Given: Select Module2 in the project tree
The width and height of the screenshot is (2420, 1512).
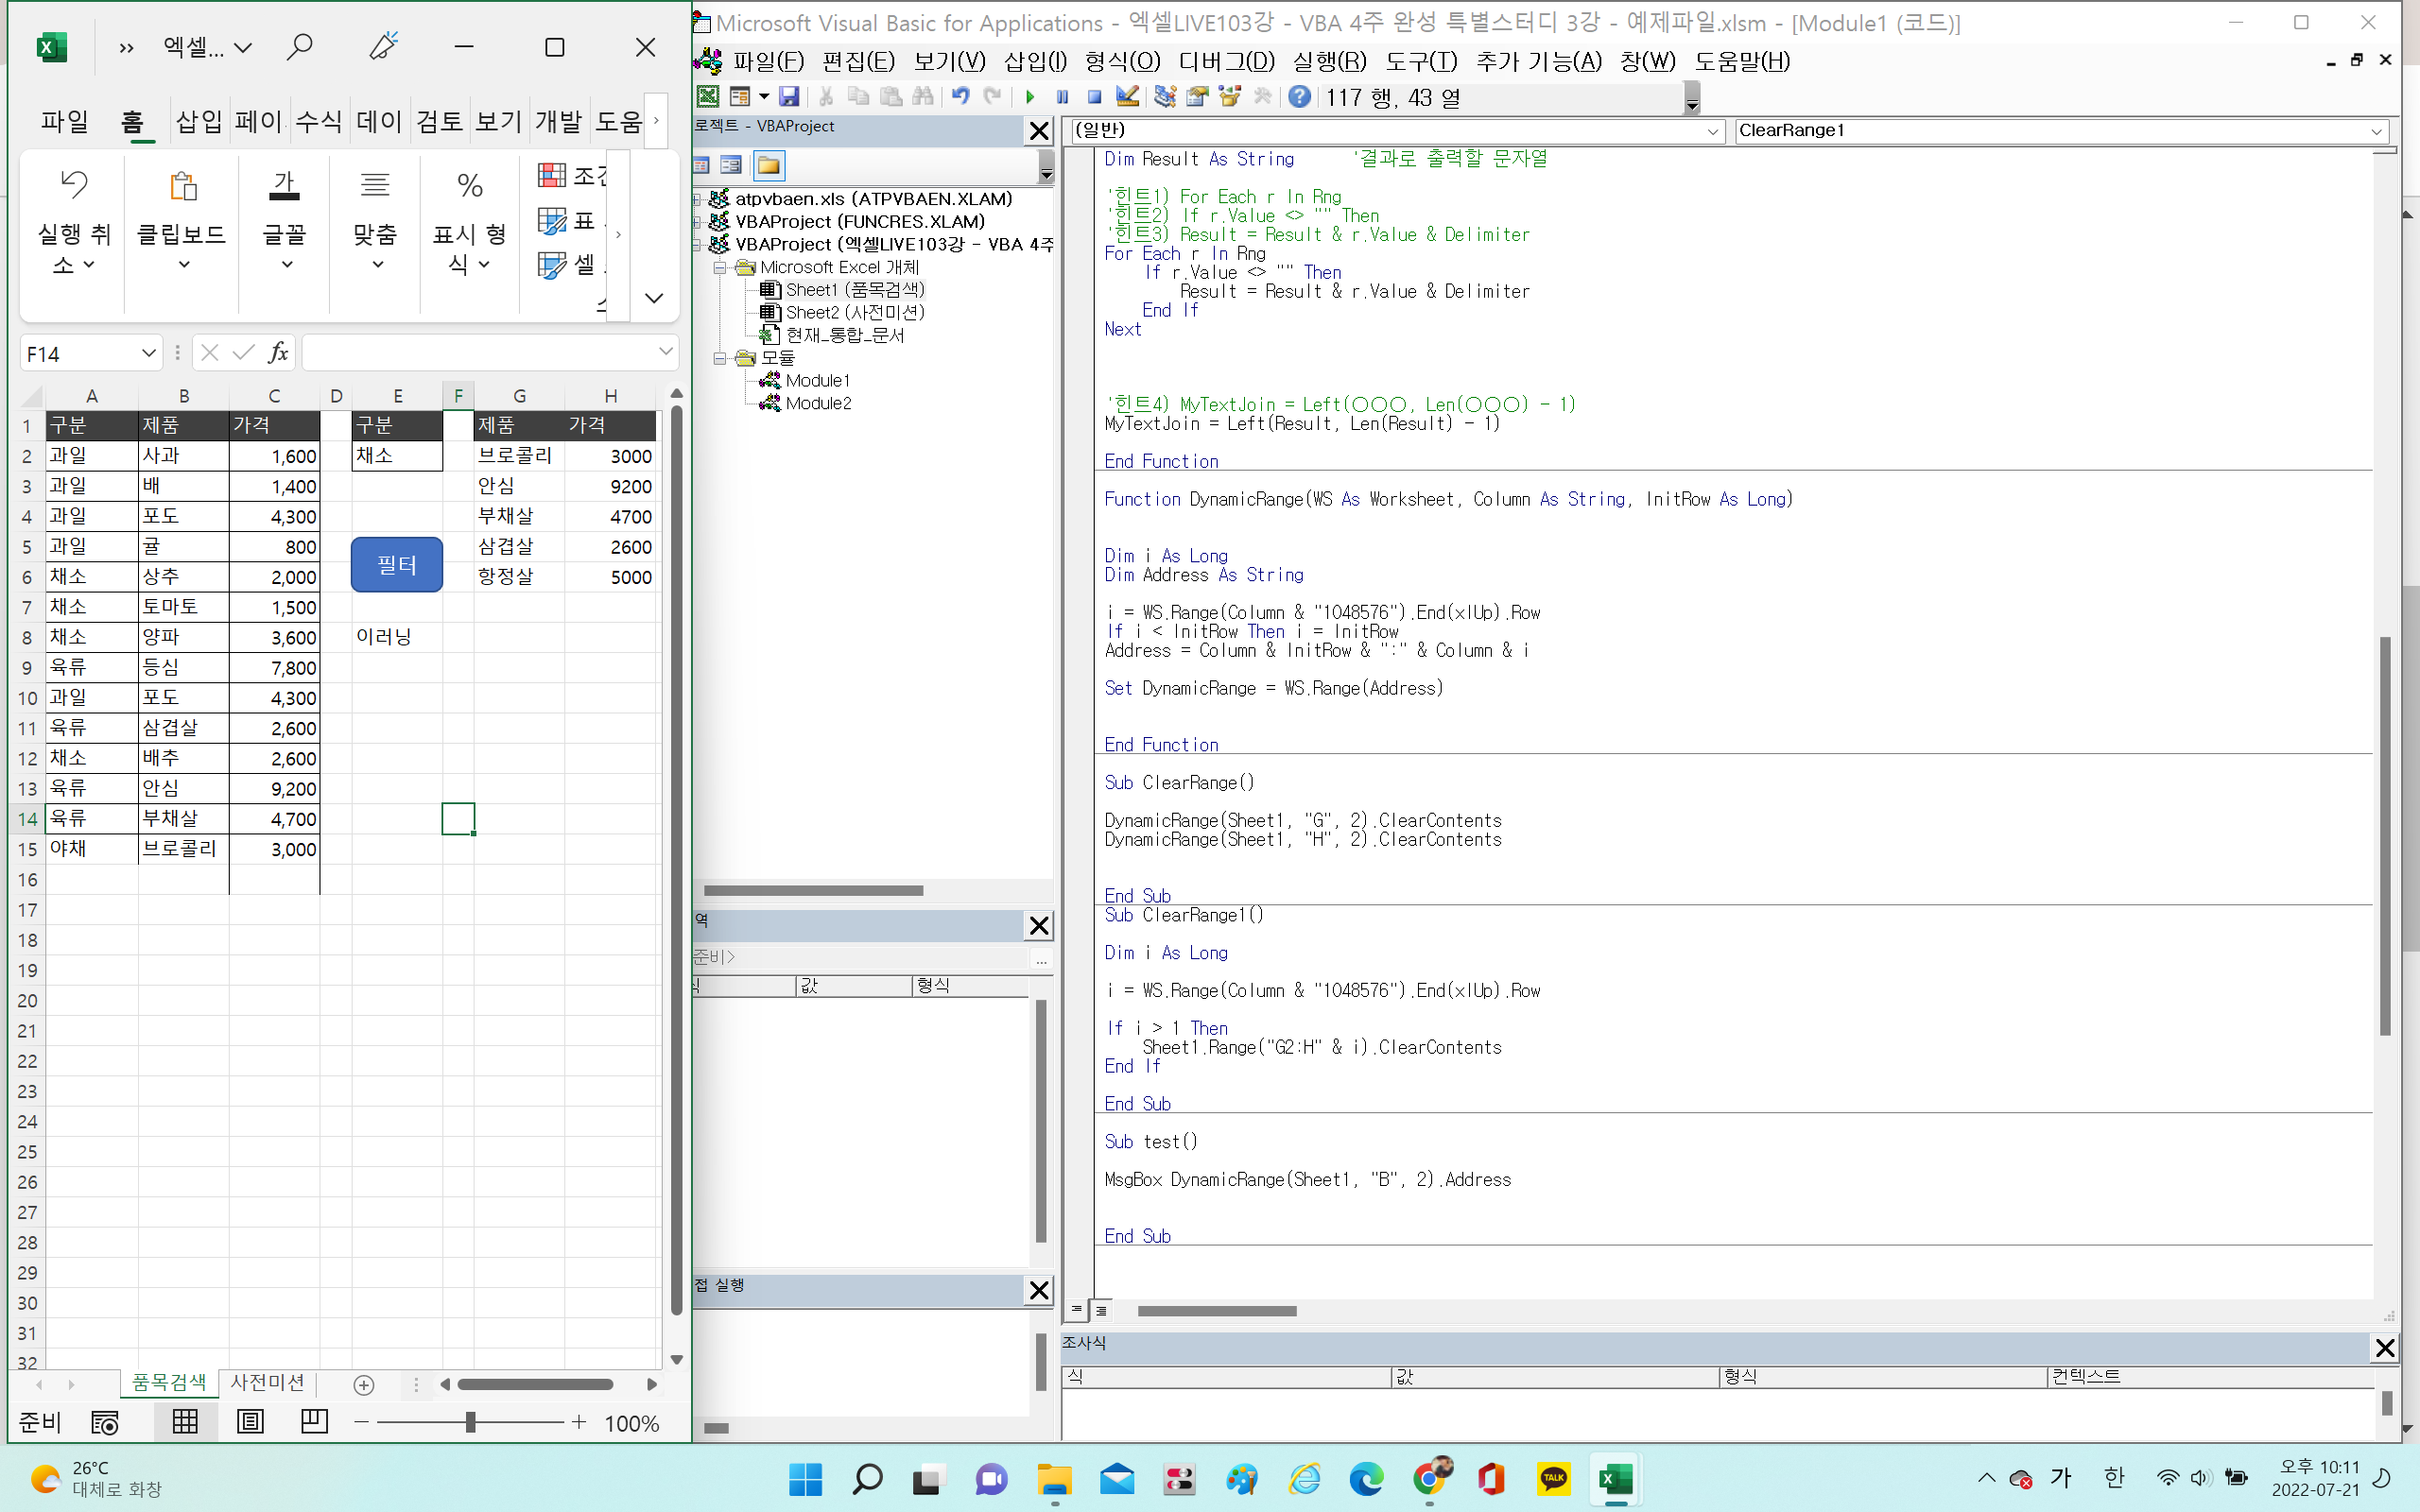Looking at the screenshot, I should click(817, 403).
